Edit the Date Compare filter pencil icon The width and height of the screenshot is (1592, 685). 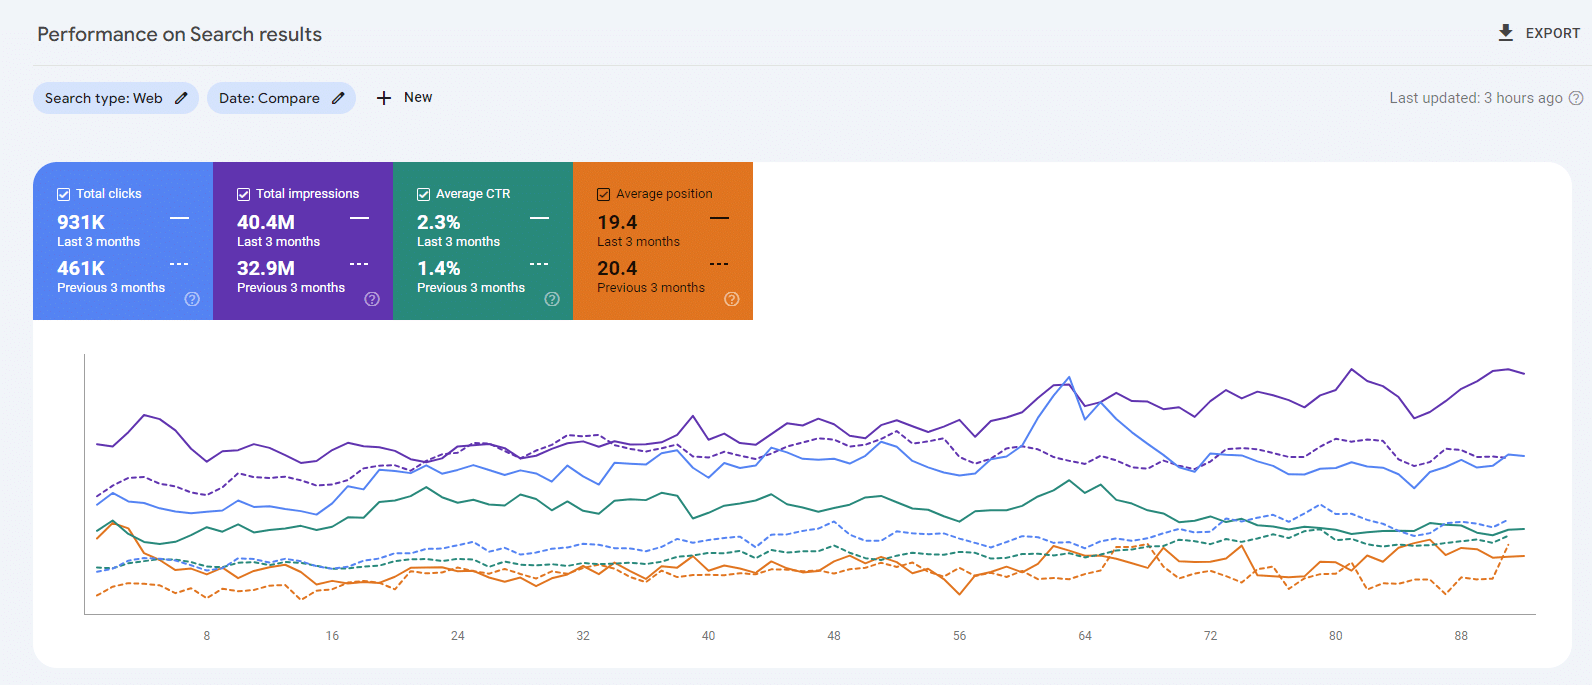point(338,98)
